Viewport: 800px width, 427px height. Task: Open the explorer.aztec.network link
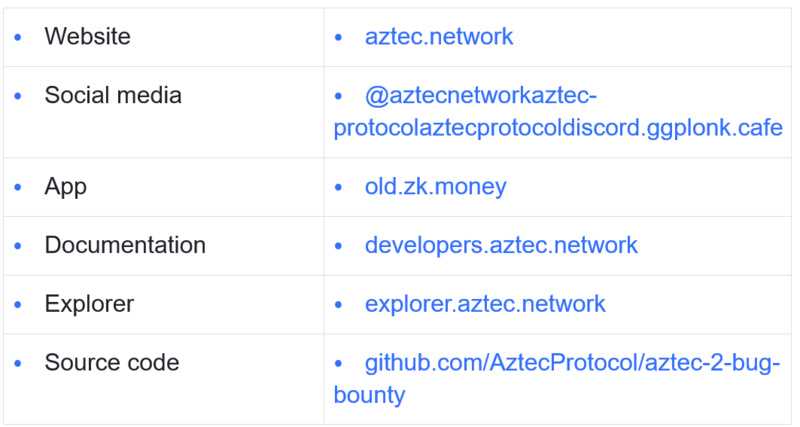(485, 304)
